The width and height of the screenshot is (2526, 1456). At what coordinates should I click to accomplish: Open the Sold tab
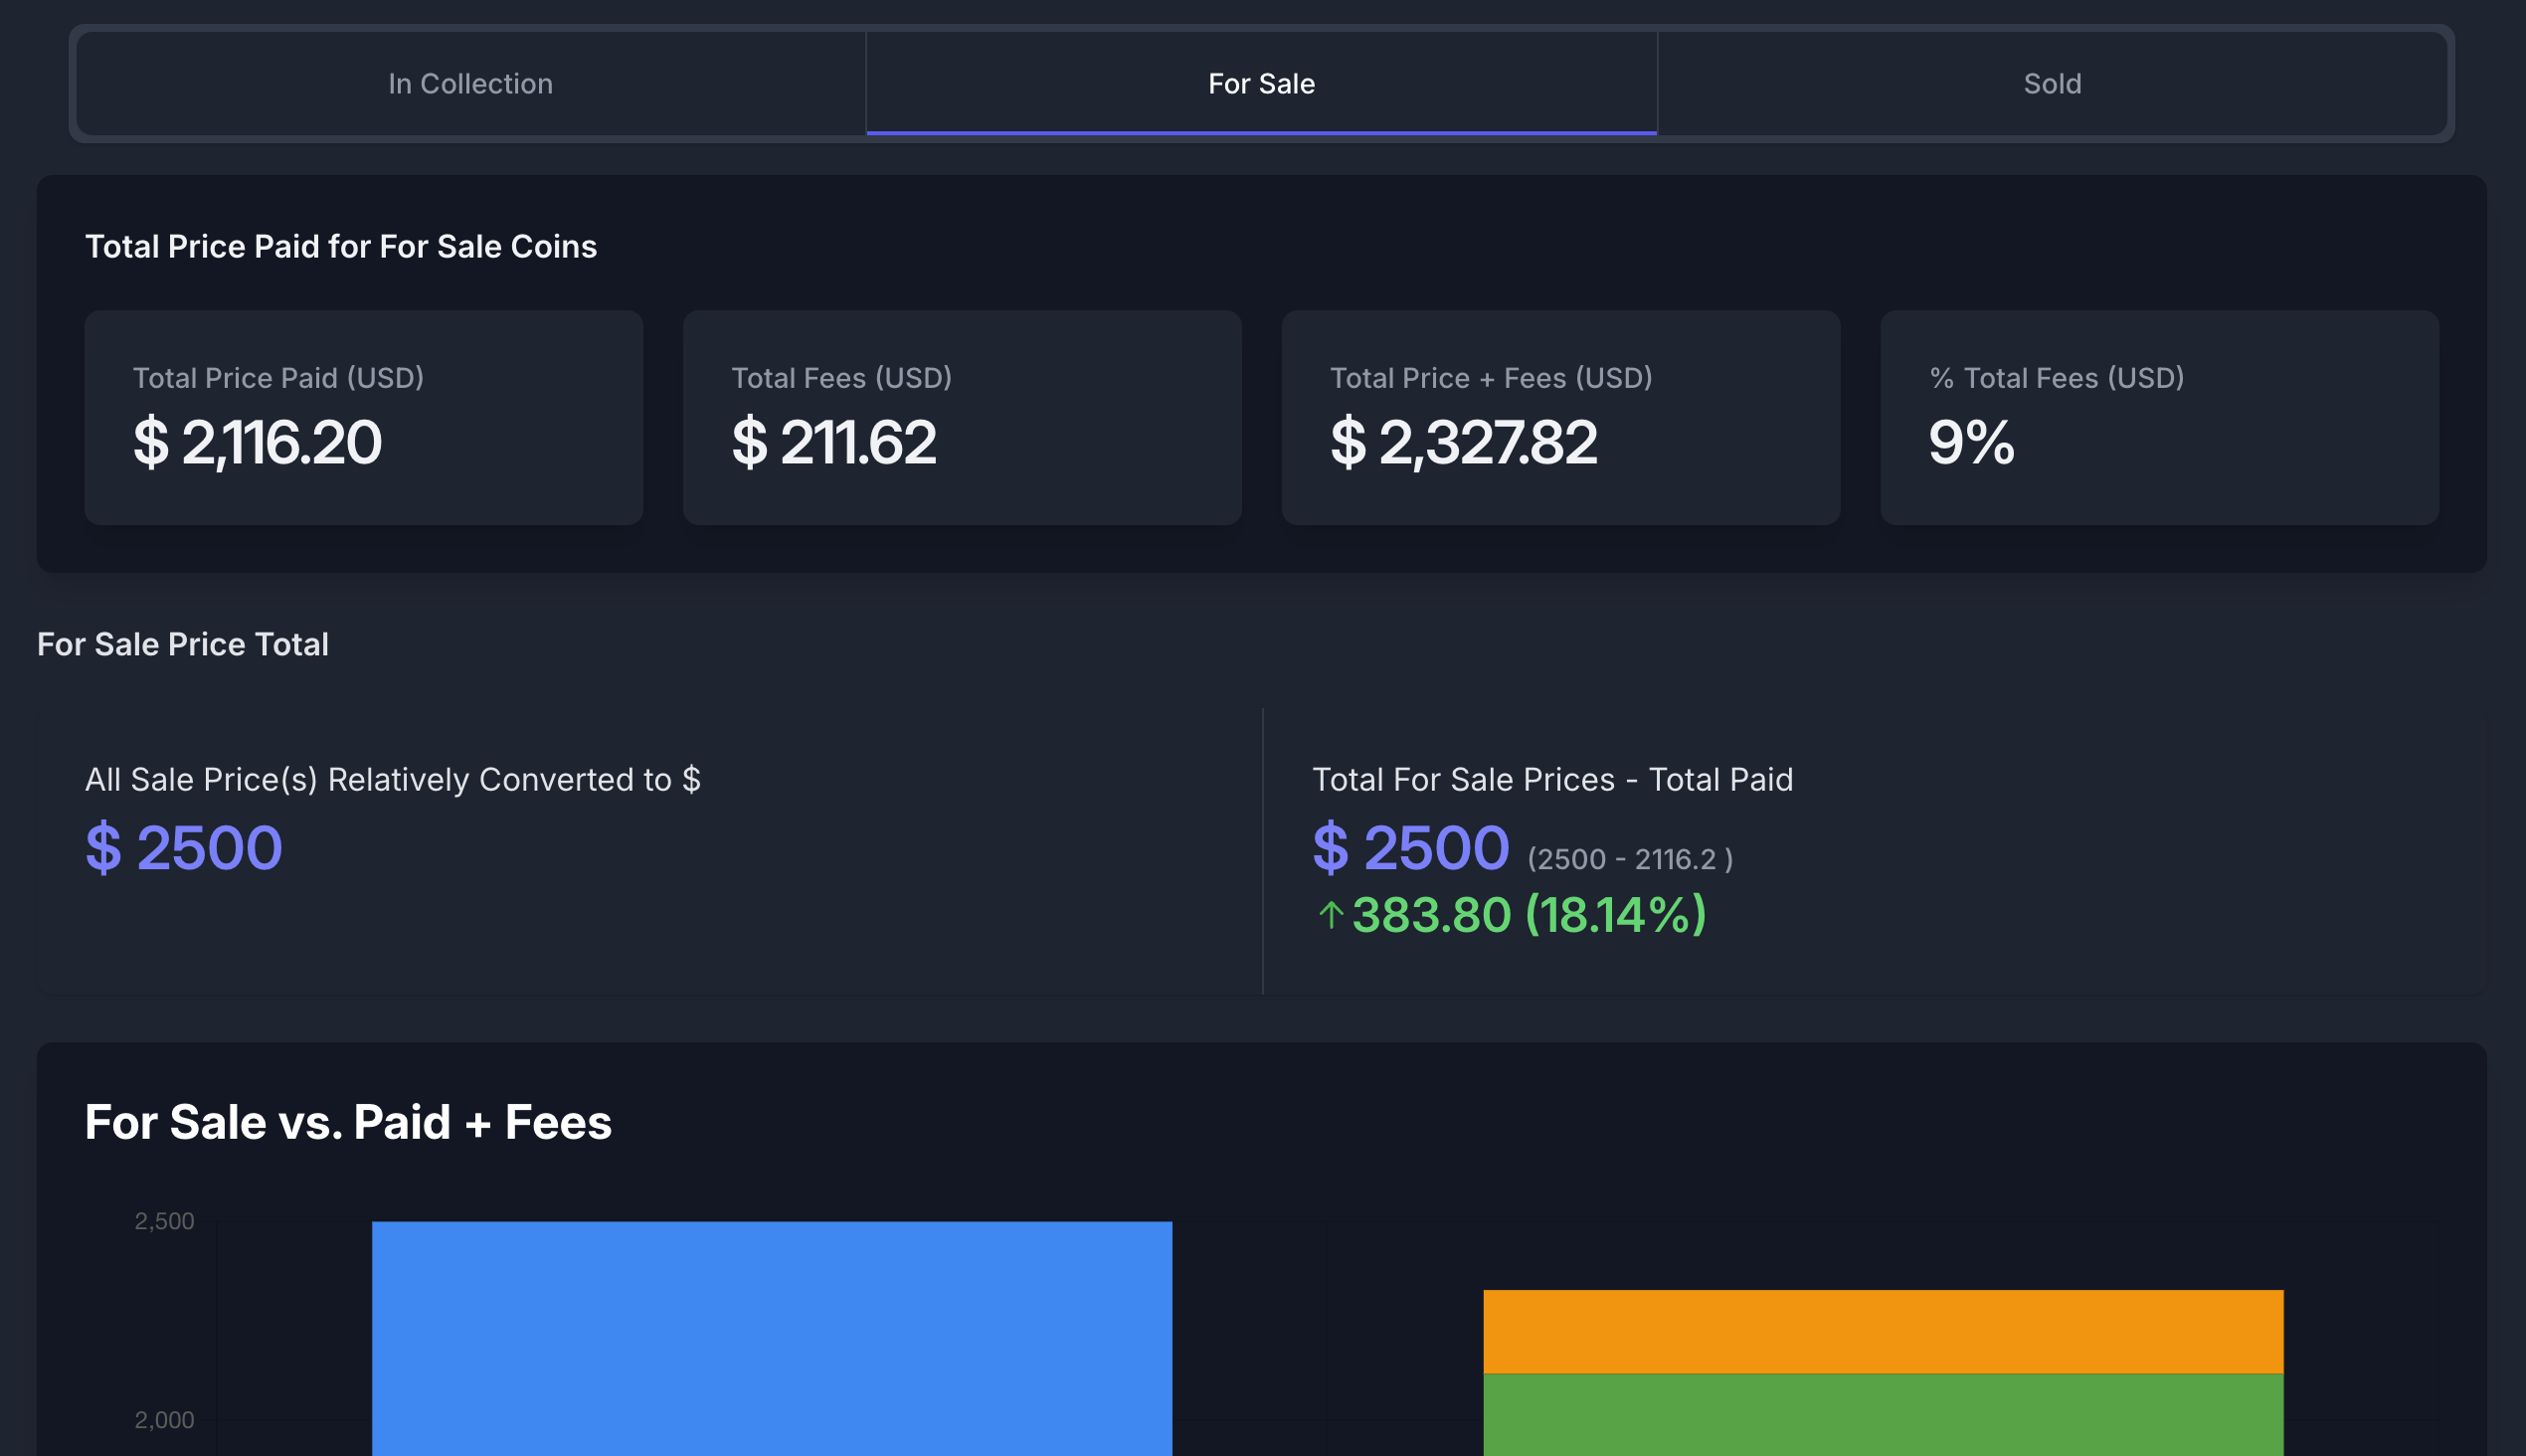2052,83
